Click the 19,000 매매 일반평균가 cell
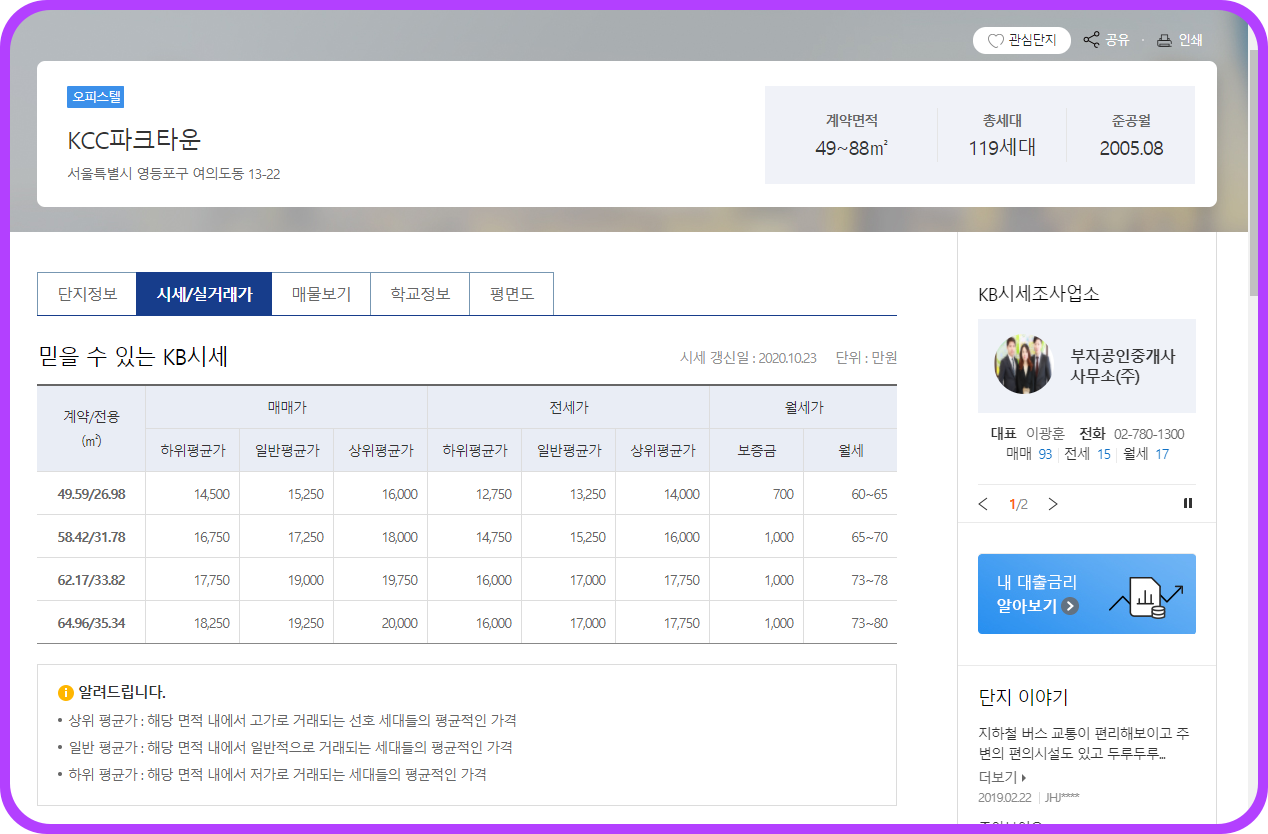 tap(286, 580)
